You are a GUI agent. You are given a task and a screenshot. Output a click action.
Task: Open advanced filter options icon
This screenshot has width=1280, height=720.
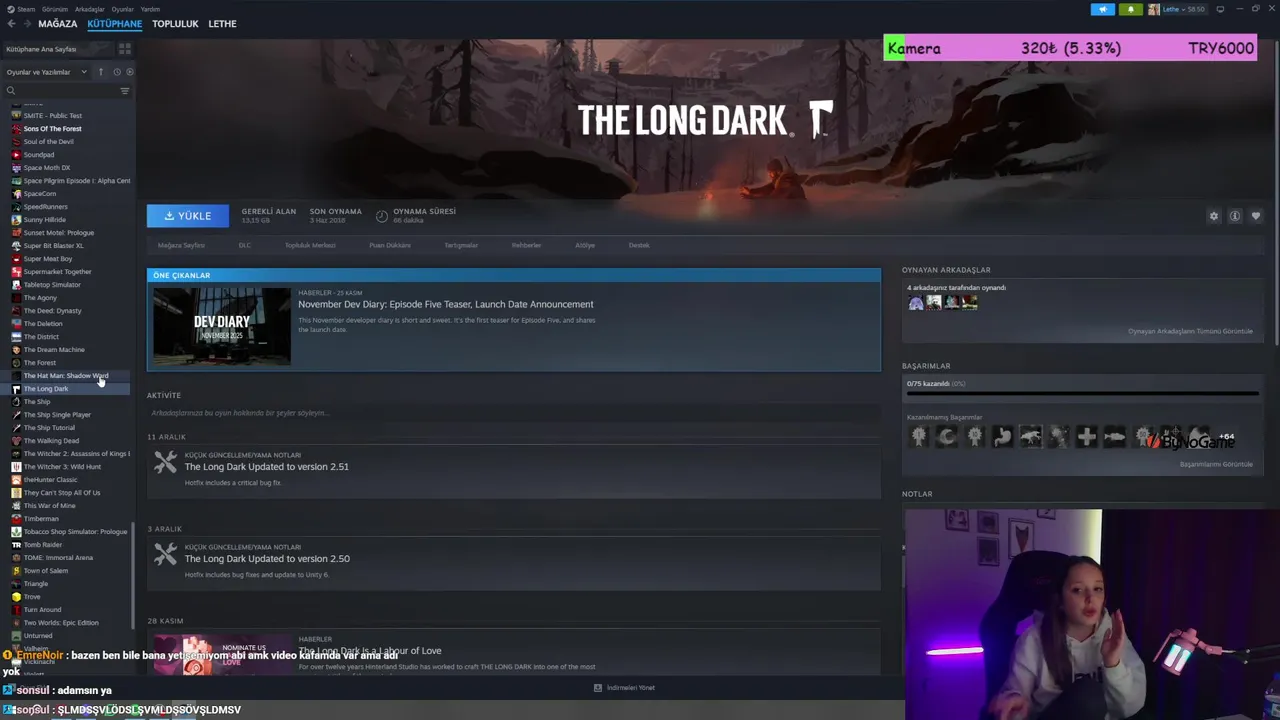click(x=124, y=91)
